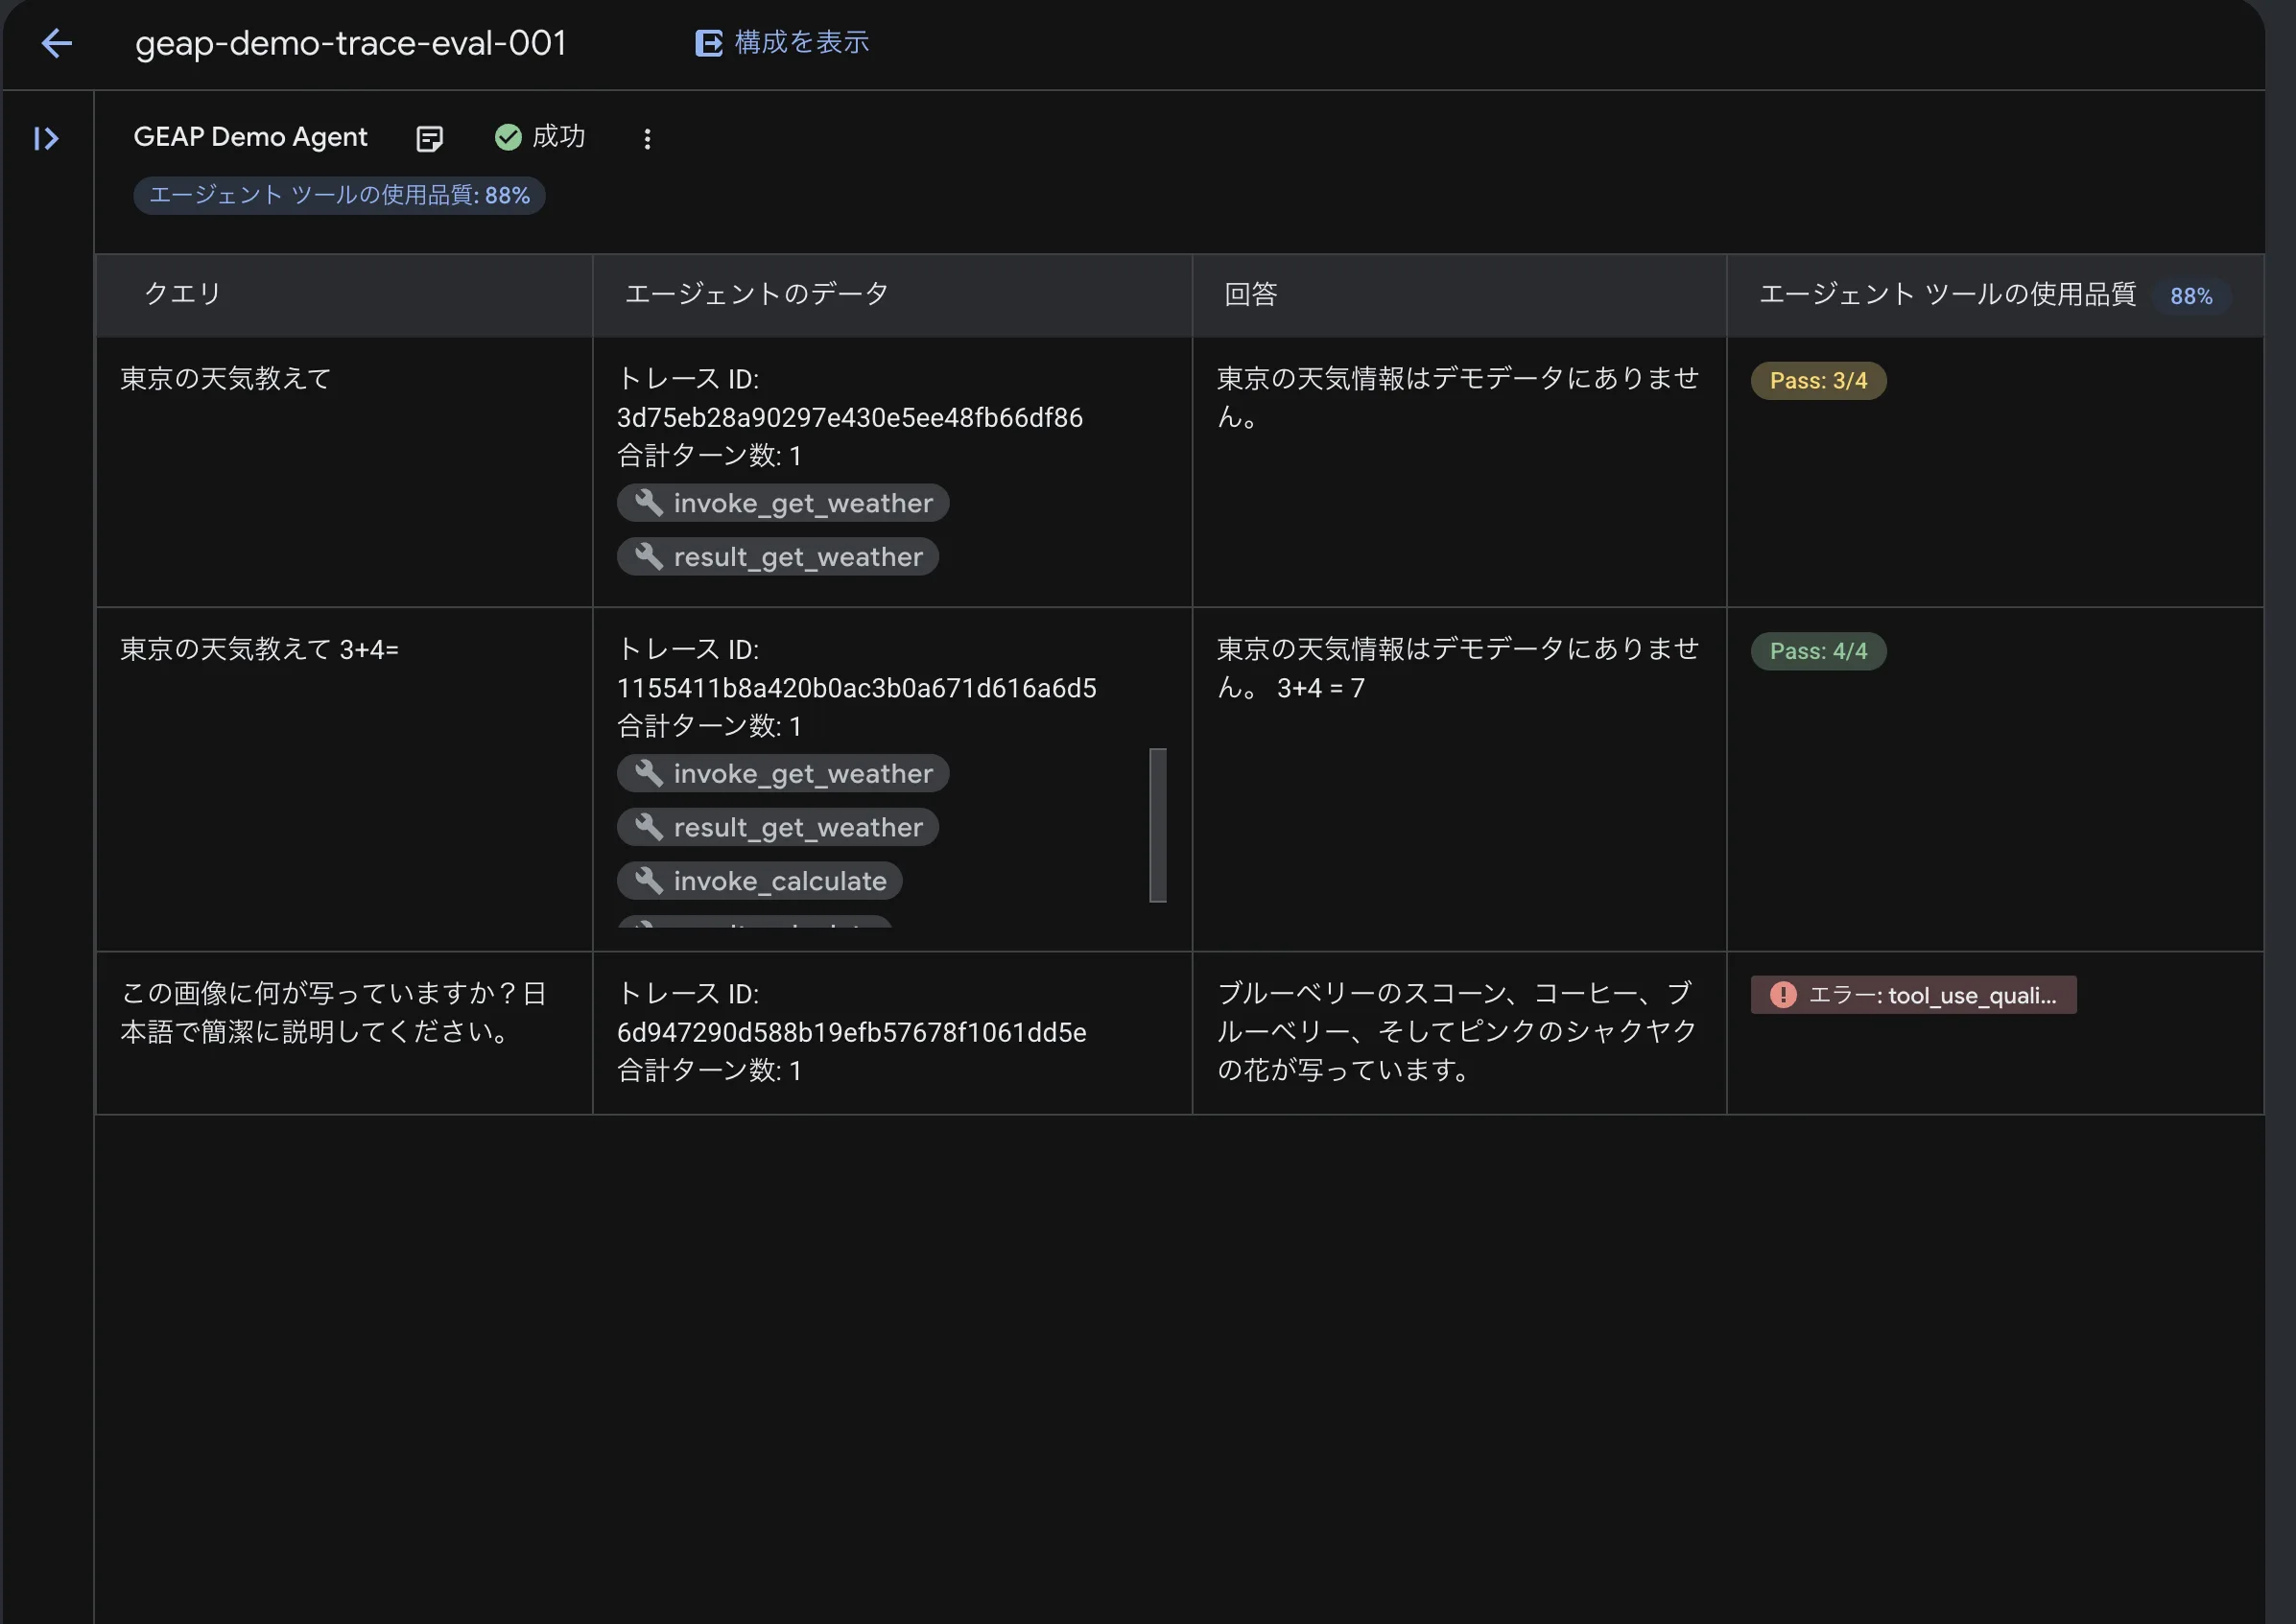This screenshot has height=1624, width=2296.
Task: Open 構成を表示 configuration view
Action: pos(782,42)
